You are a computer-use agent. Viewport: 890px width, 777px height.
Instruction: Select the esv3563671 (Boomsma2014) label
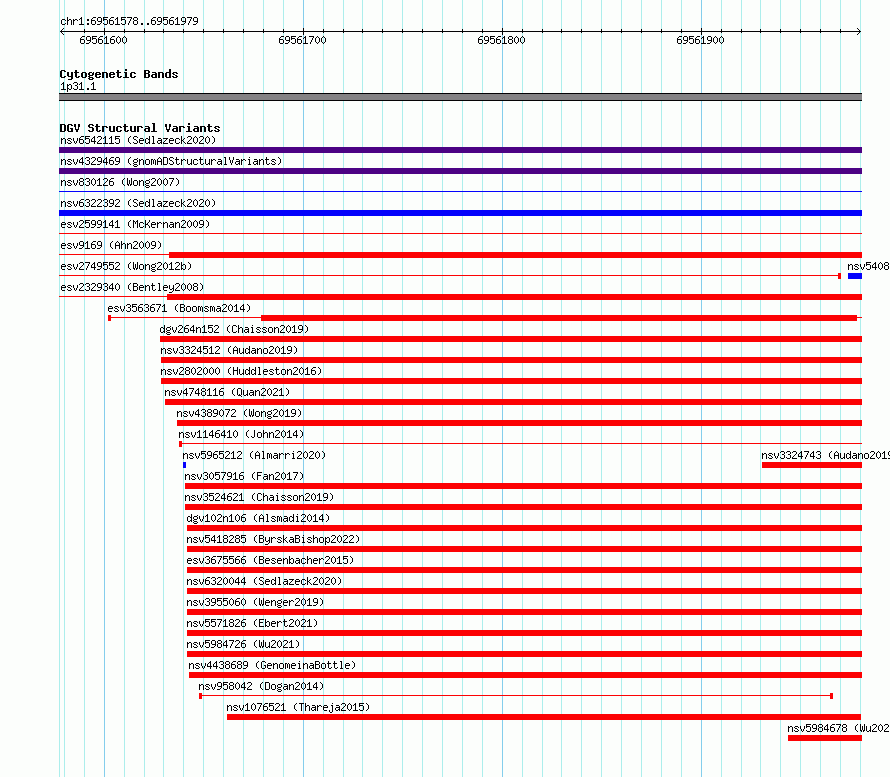click(x=179, y=308)
